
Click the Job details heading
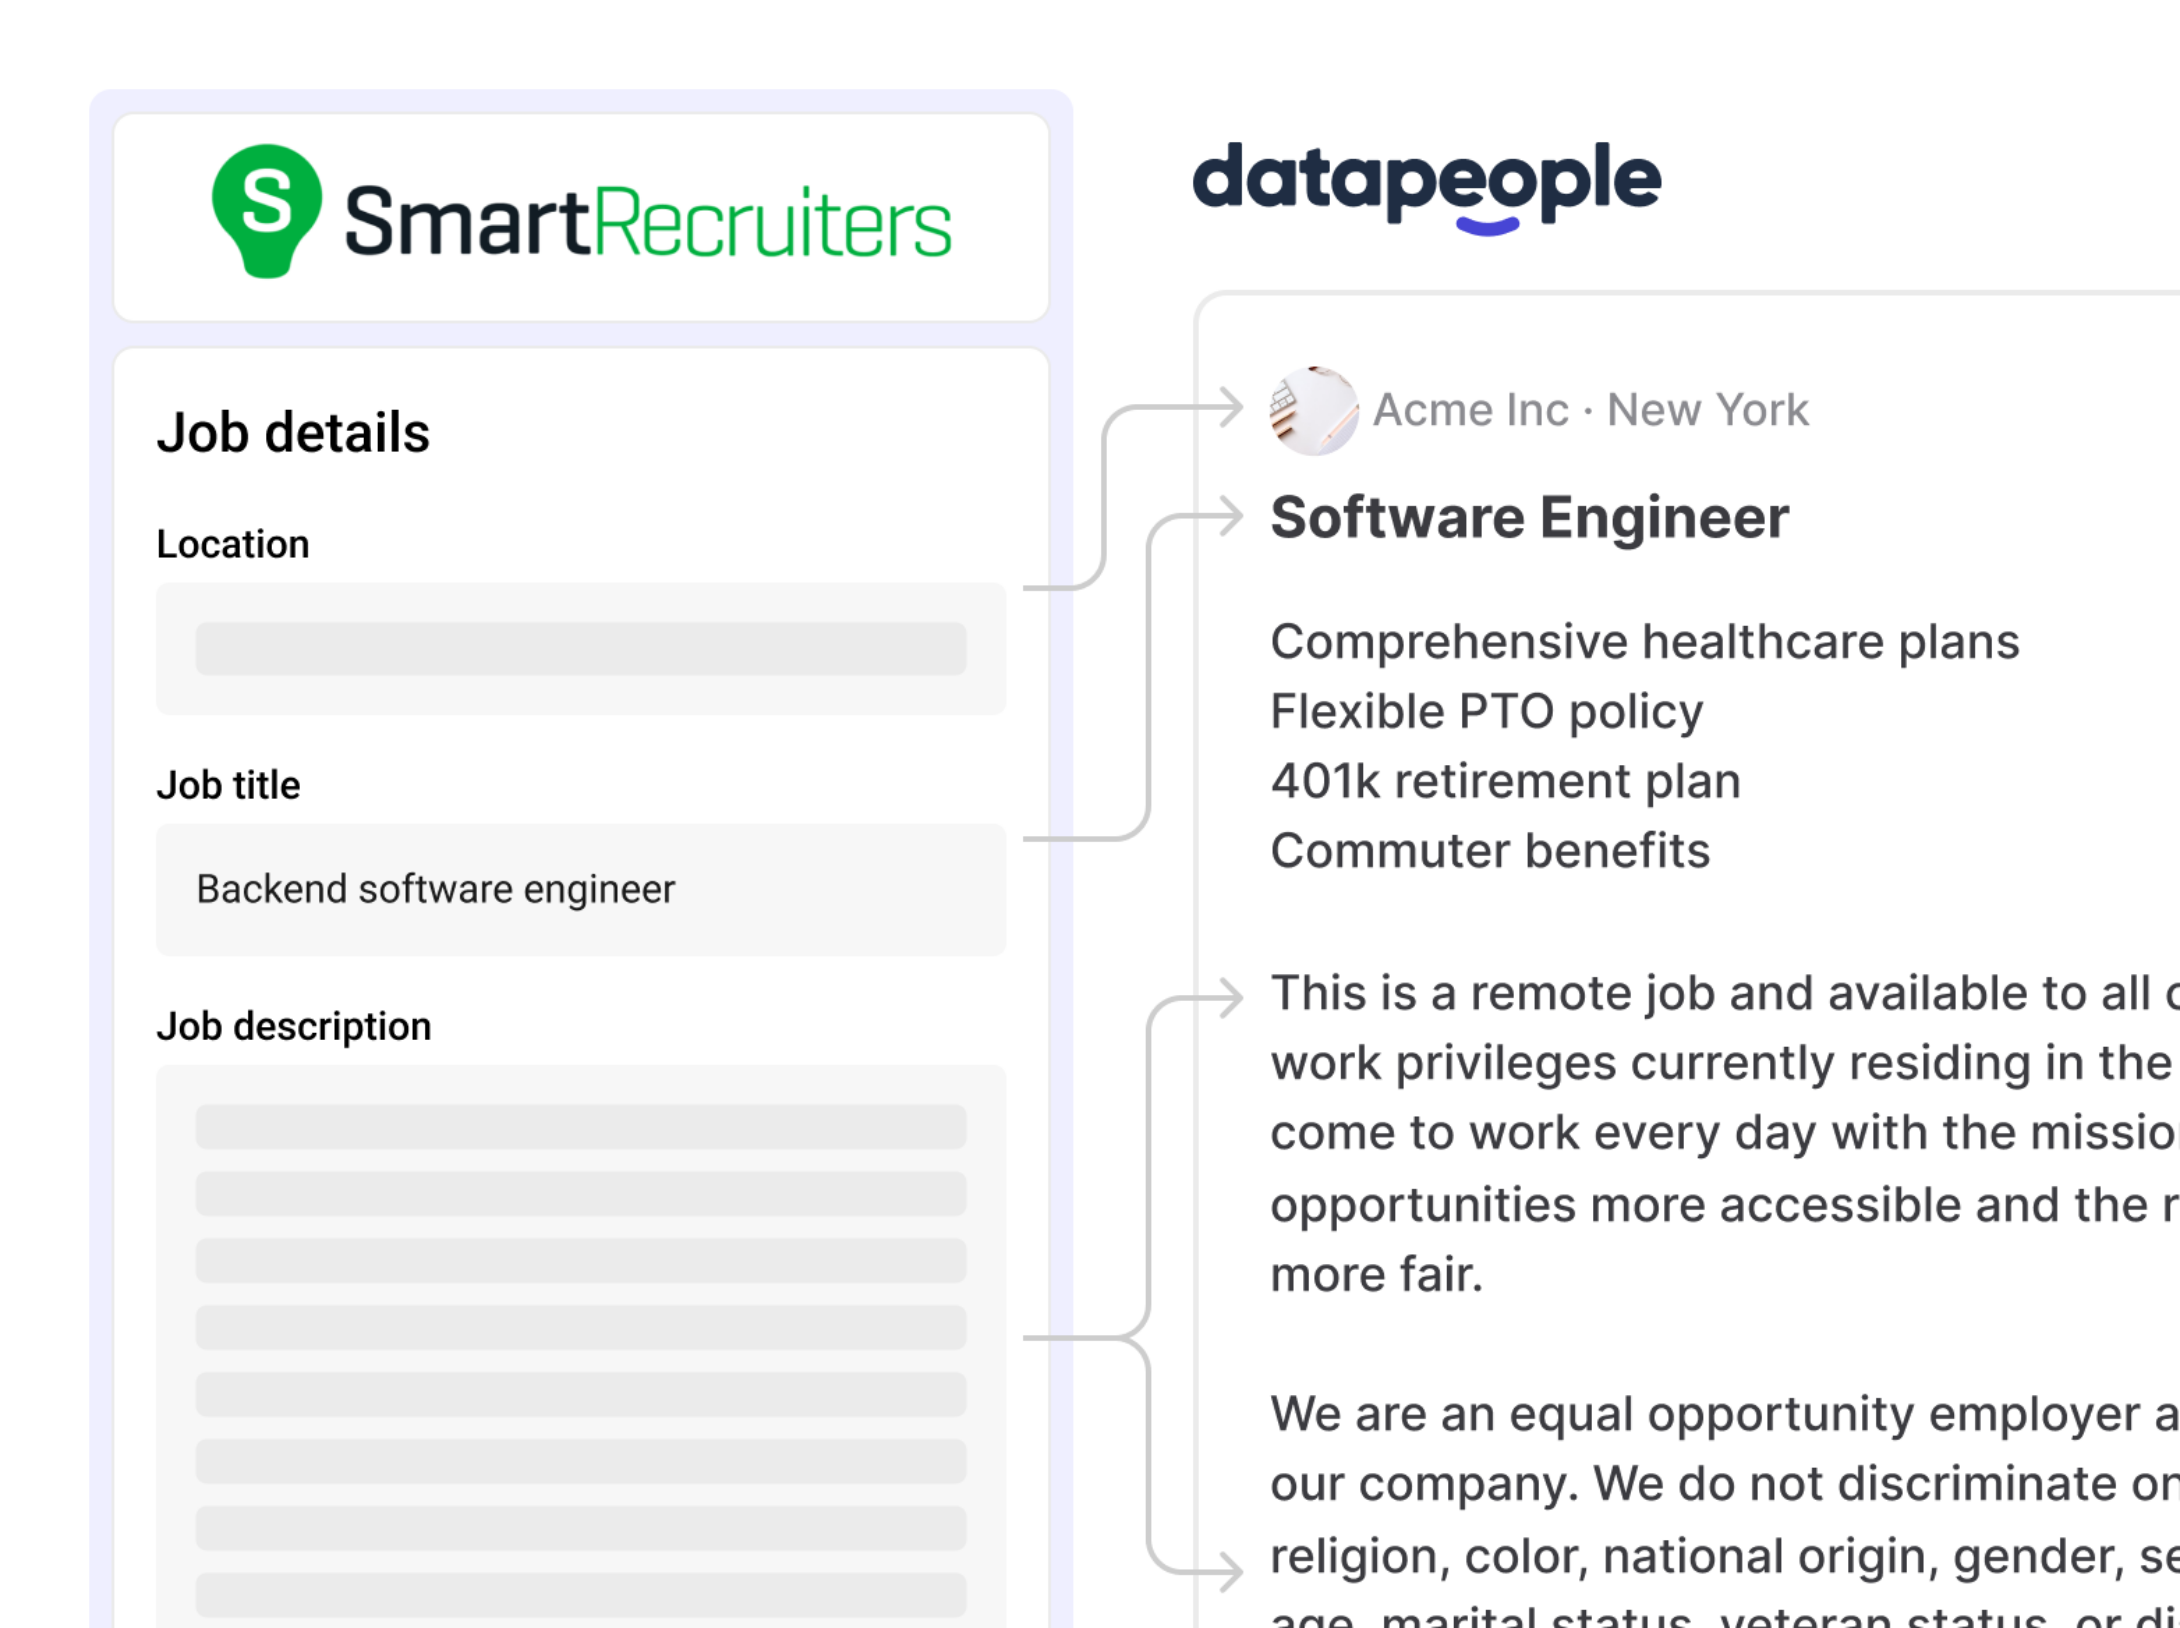tap(293, 433)
